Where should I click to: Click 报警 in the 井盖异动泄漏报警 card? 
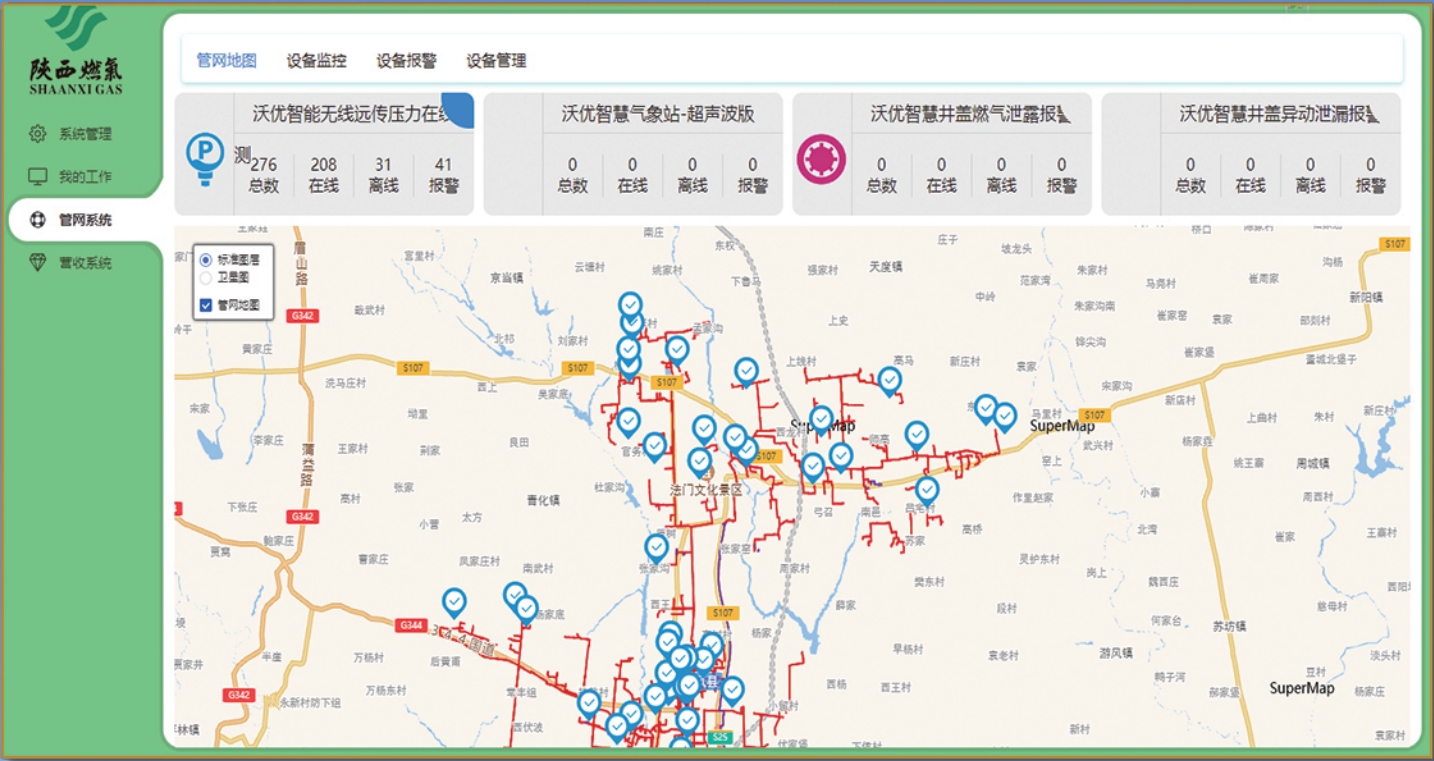(1371, 186)
